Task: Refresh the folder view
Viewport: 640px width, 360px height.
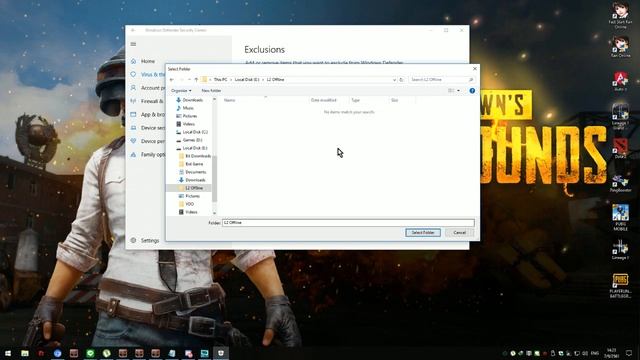Action: 402,80
